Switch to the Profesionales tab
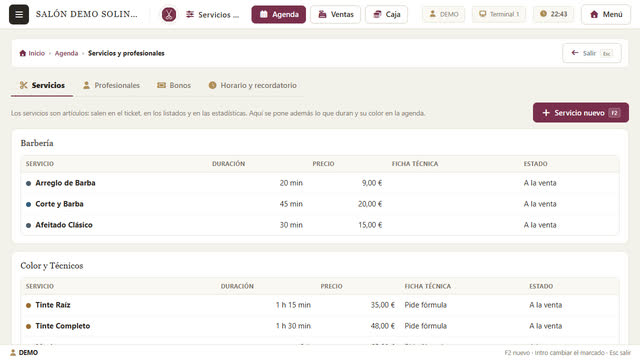The height and width of the screenshot is (360, 640). (x=111, y=85)
